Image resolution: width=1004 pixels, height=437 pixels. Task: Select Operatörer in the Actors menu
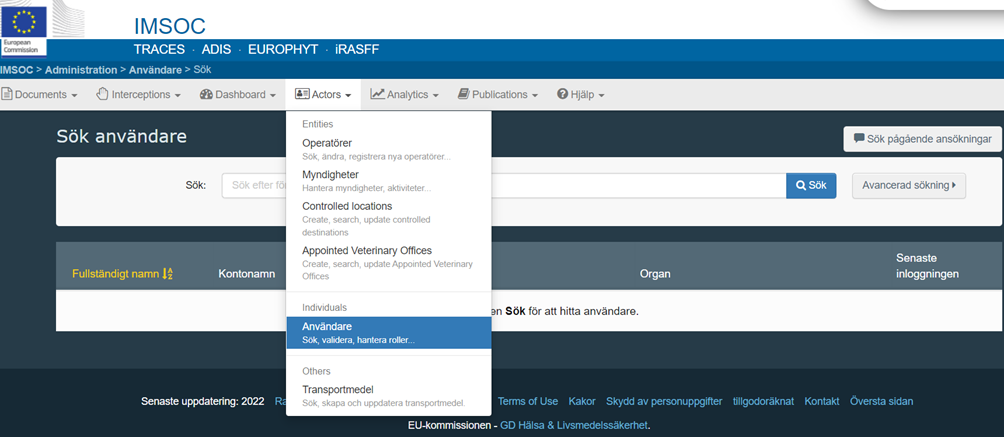388,149
